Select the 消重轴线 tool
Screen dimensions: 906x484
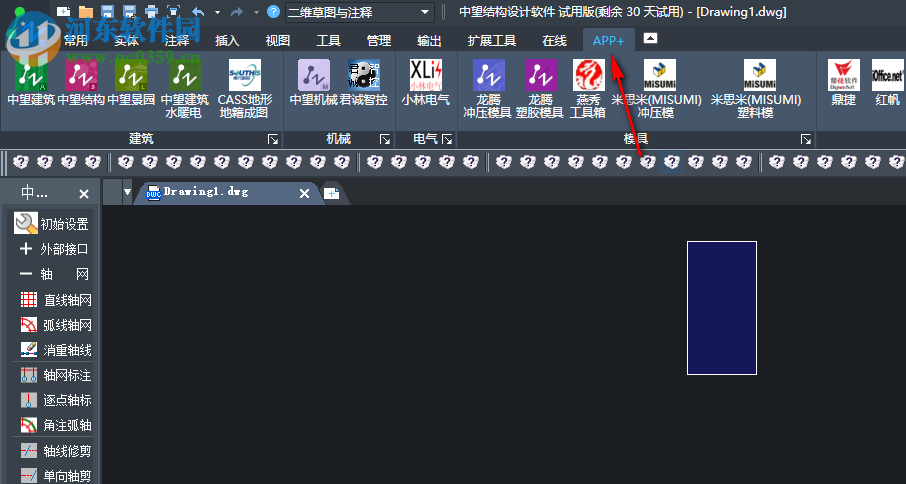[56, 350]
